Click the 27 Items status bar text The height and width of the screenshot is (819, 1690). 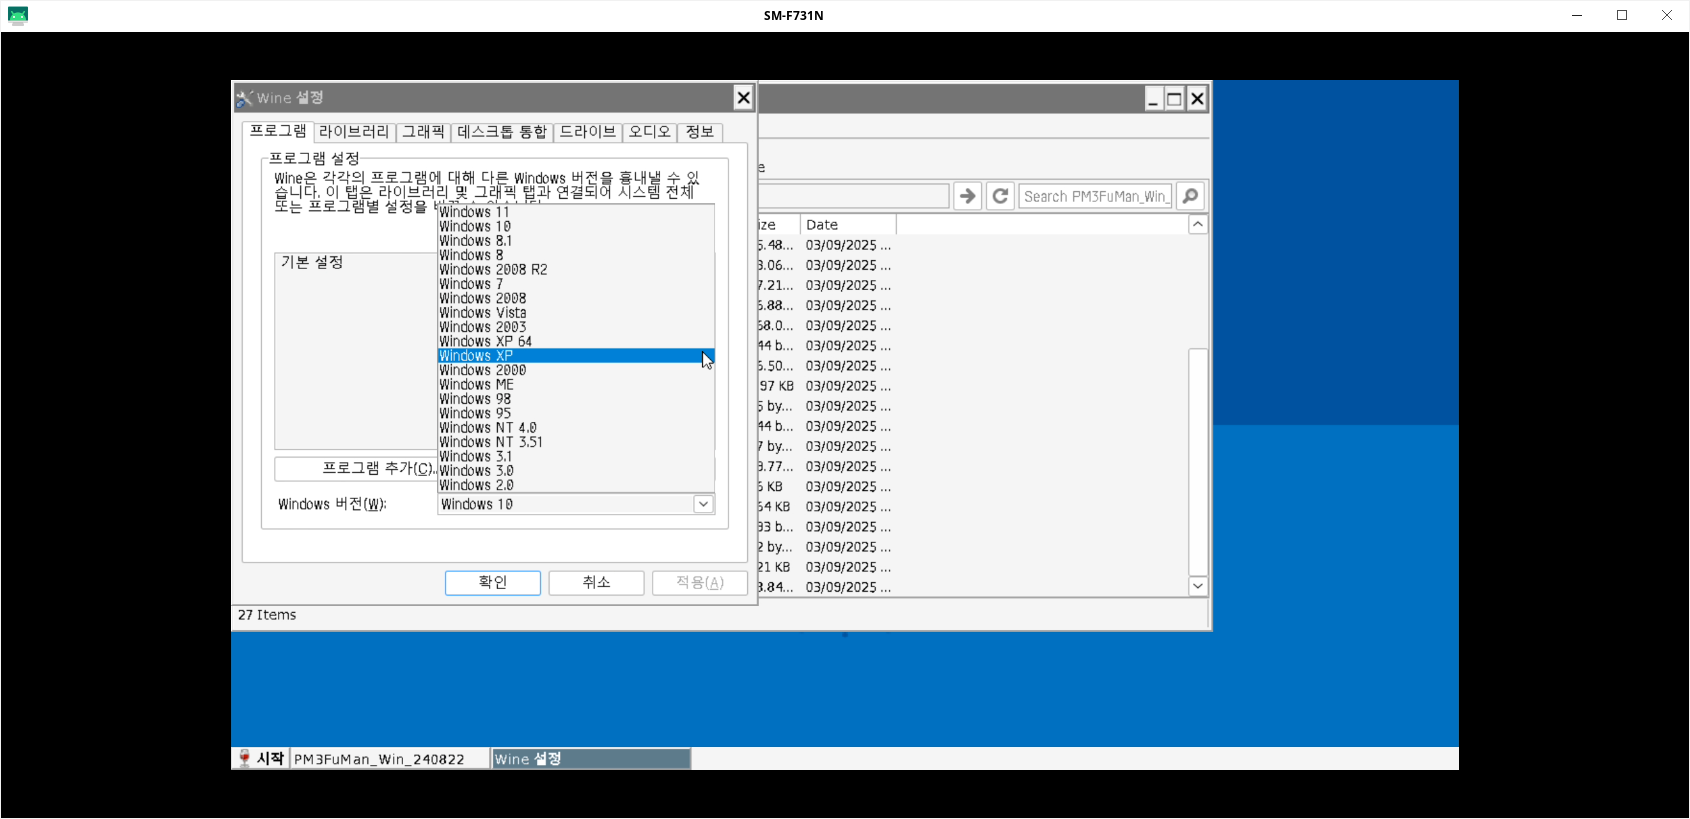[267, 615]
